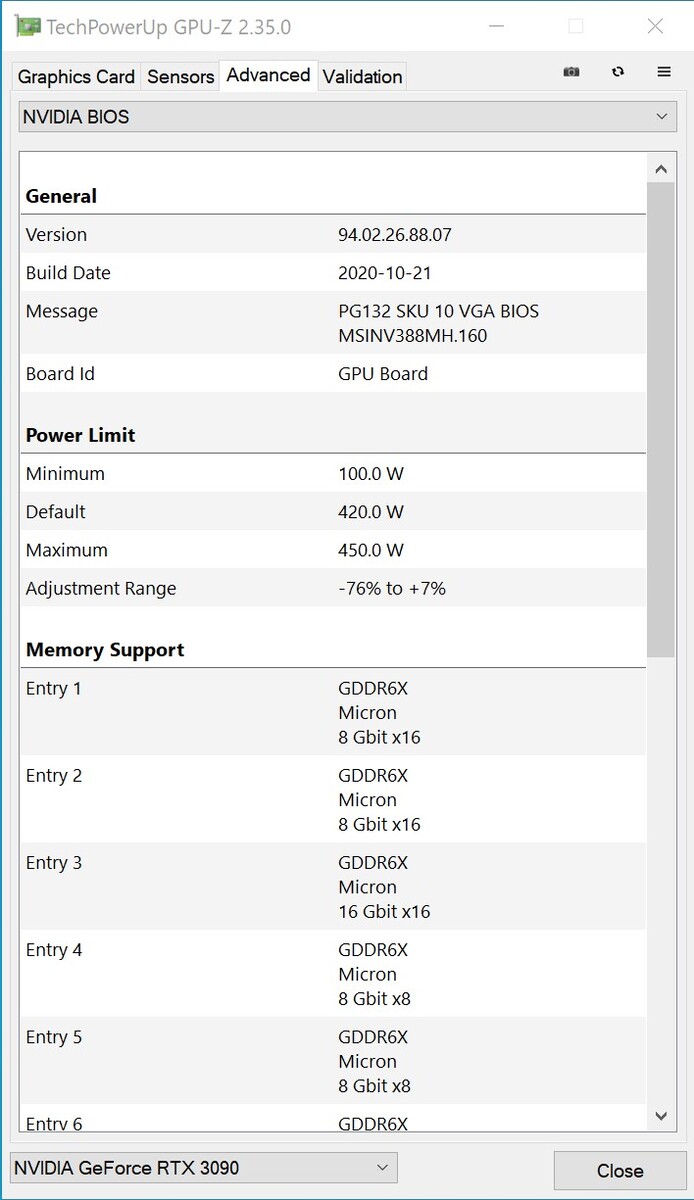
Task: Select the Default power limit row
Action: (x=334, y=512)
